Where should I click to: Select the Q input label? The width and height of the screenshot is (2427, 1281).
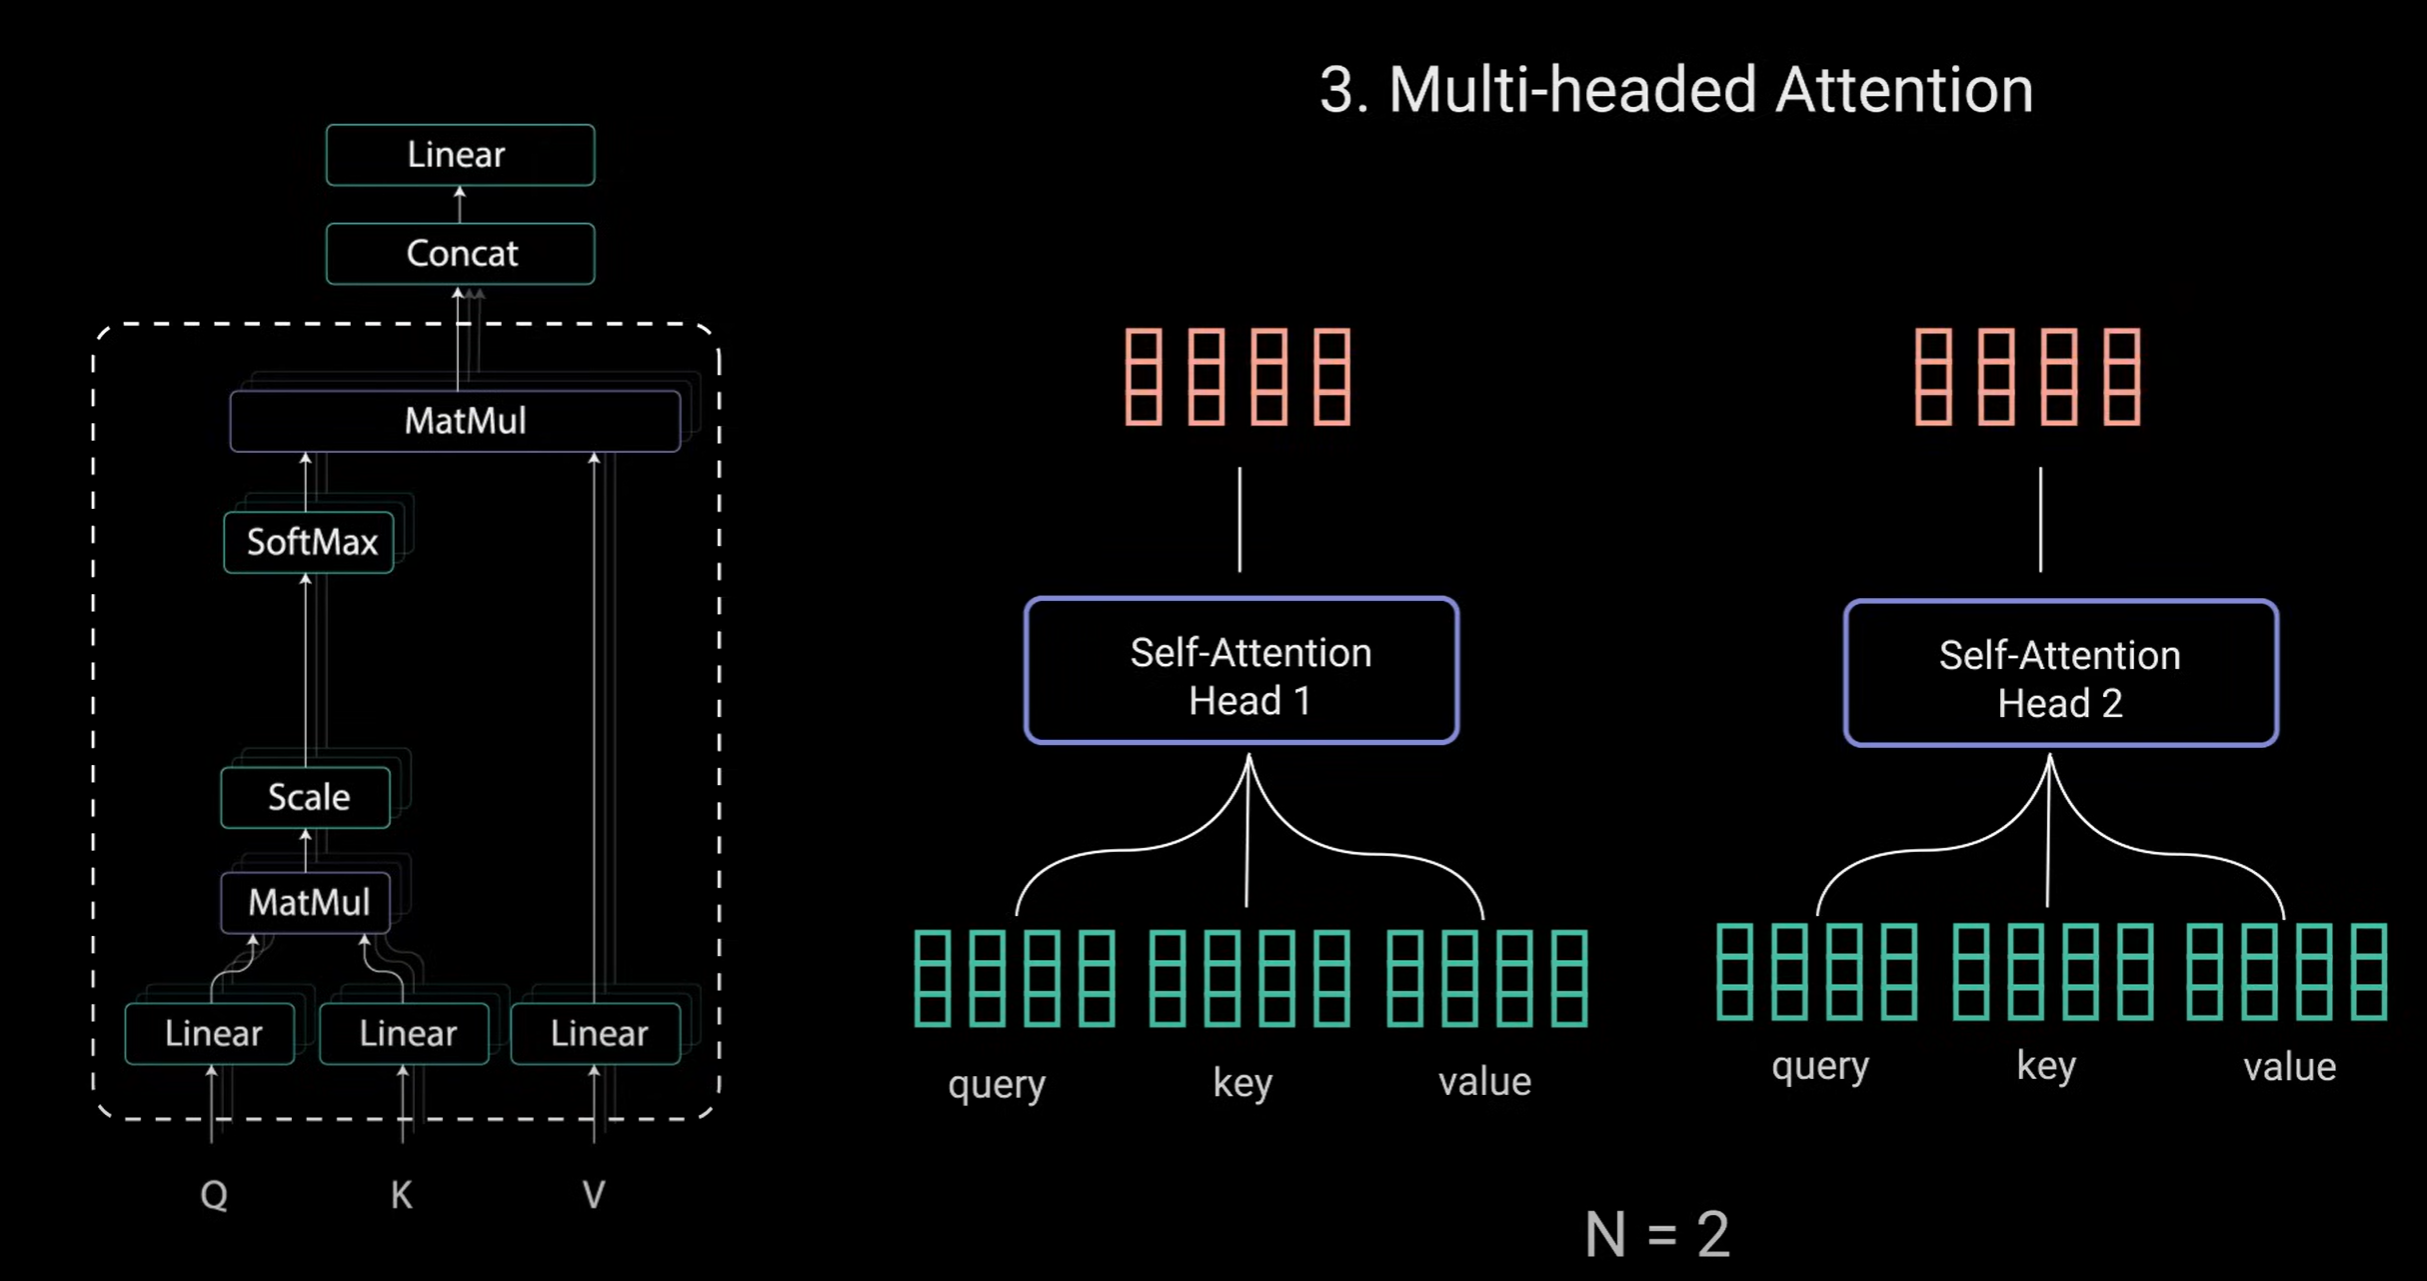pos(213,1194)
